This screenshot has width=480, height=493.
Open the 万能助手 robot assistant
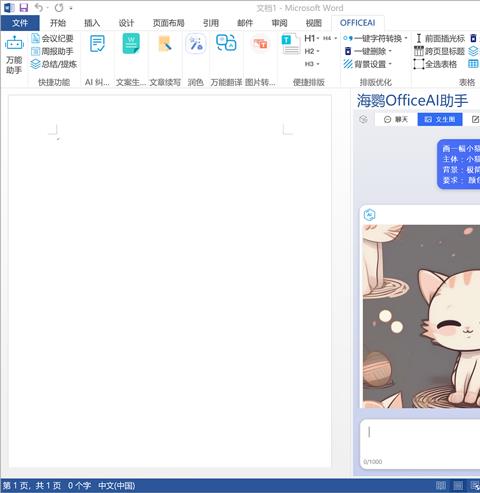[14, 55]
